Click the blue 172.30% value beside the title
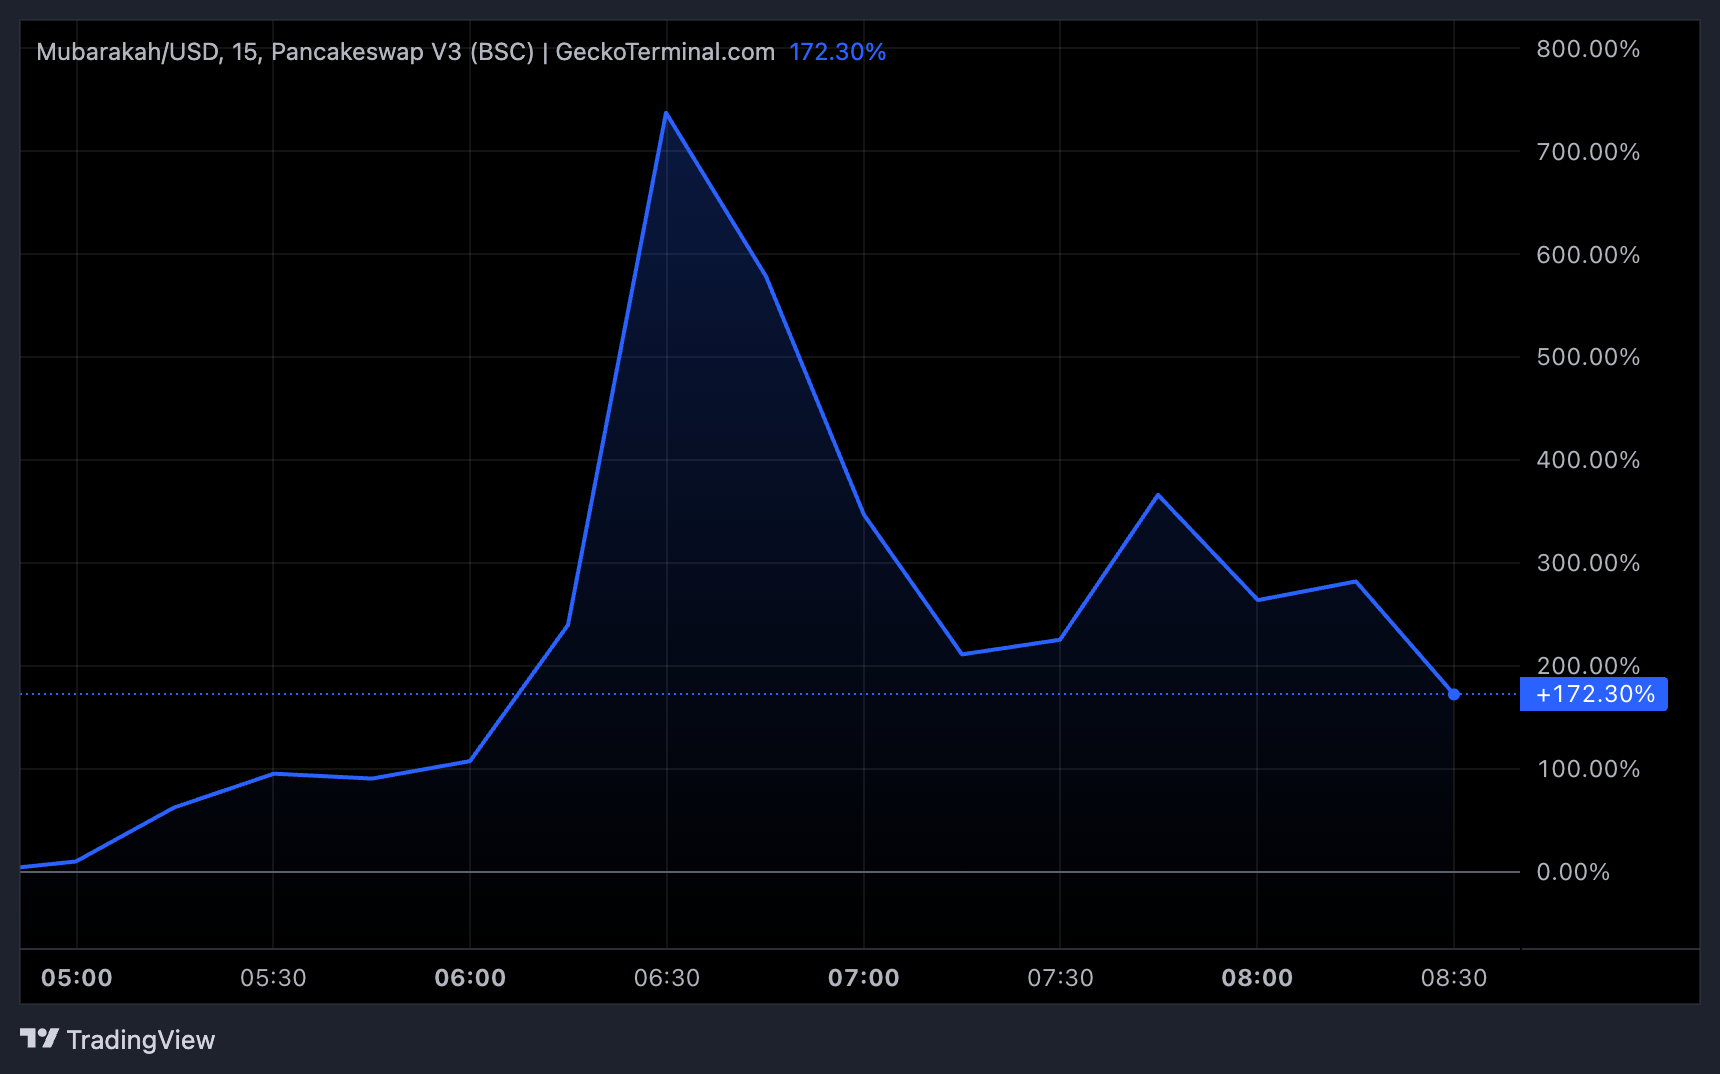The width and height of the screenshot is (1720, 1074). coord(837,52)
